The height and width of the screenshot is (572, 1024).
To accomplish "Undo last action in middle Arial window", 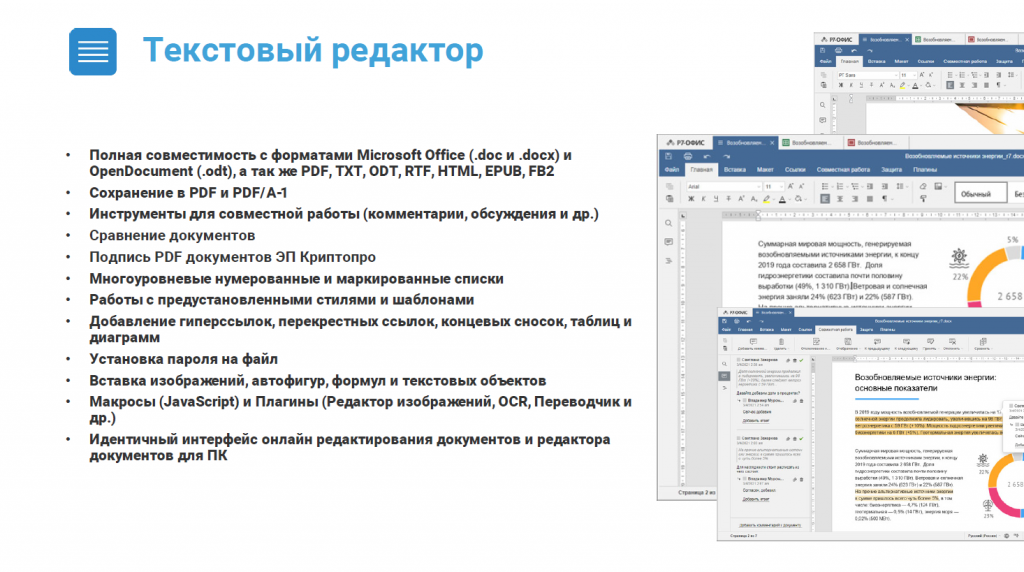I will [x=707, y=157].
